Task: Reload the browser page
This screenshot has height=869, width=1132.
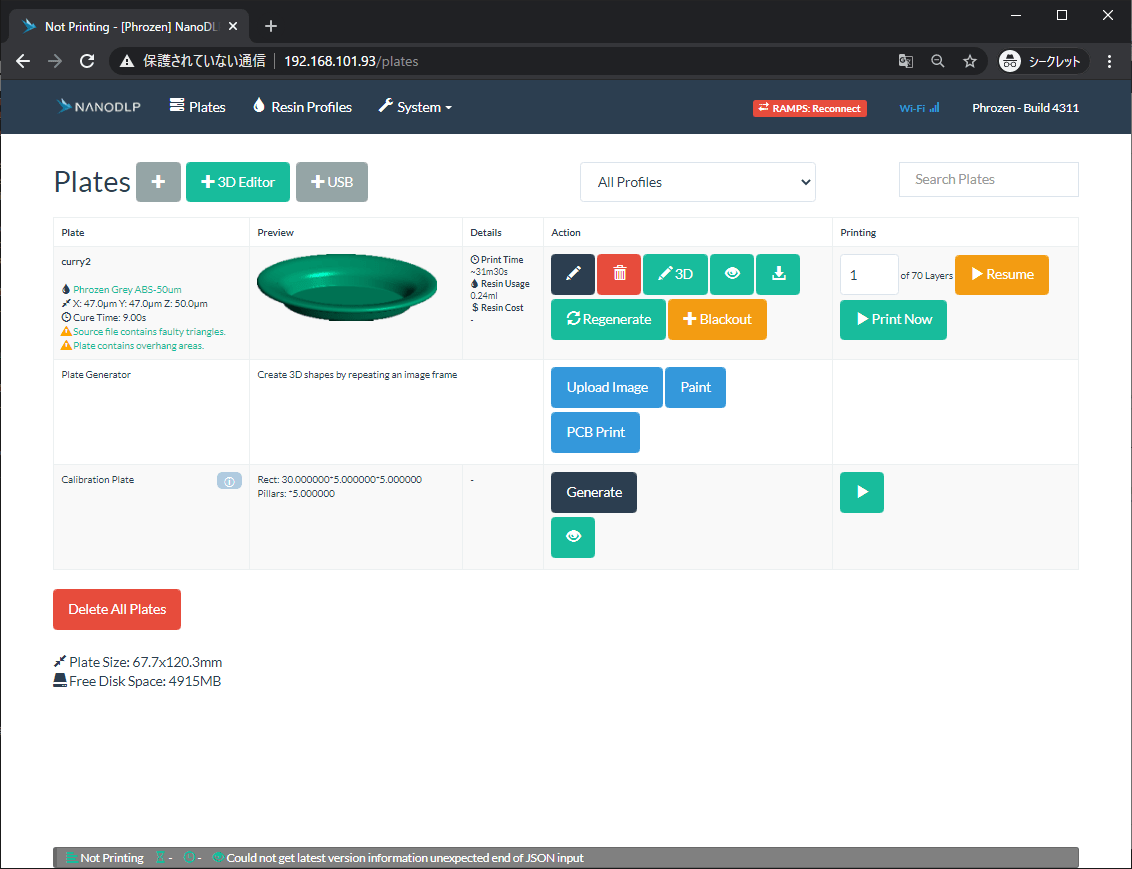Action: coord(87,61)
